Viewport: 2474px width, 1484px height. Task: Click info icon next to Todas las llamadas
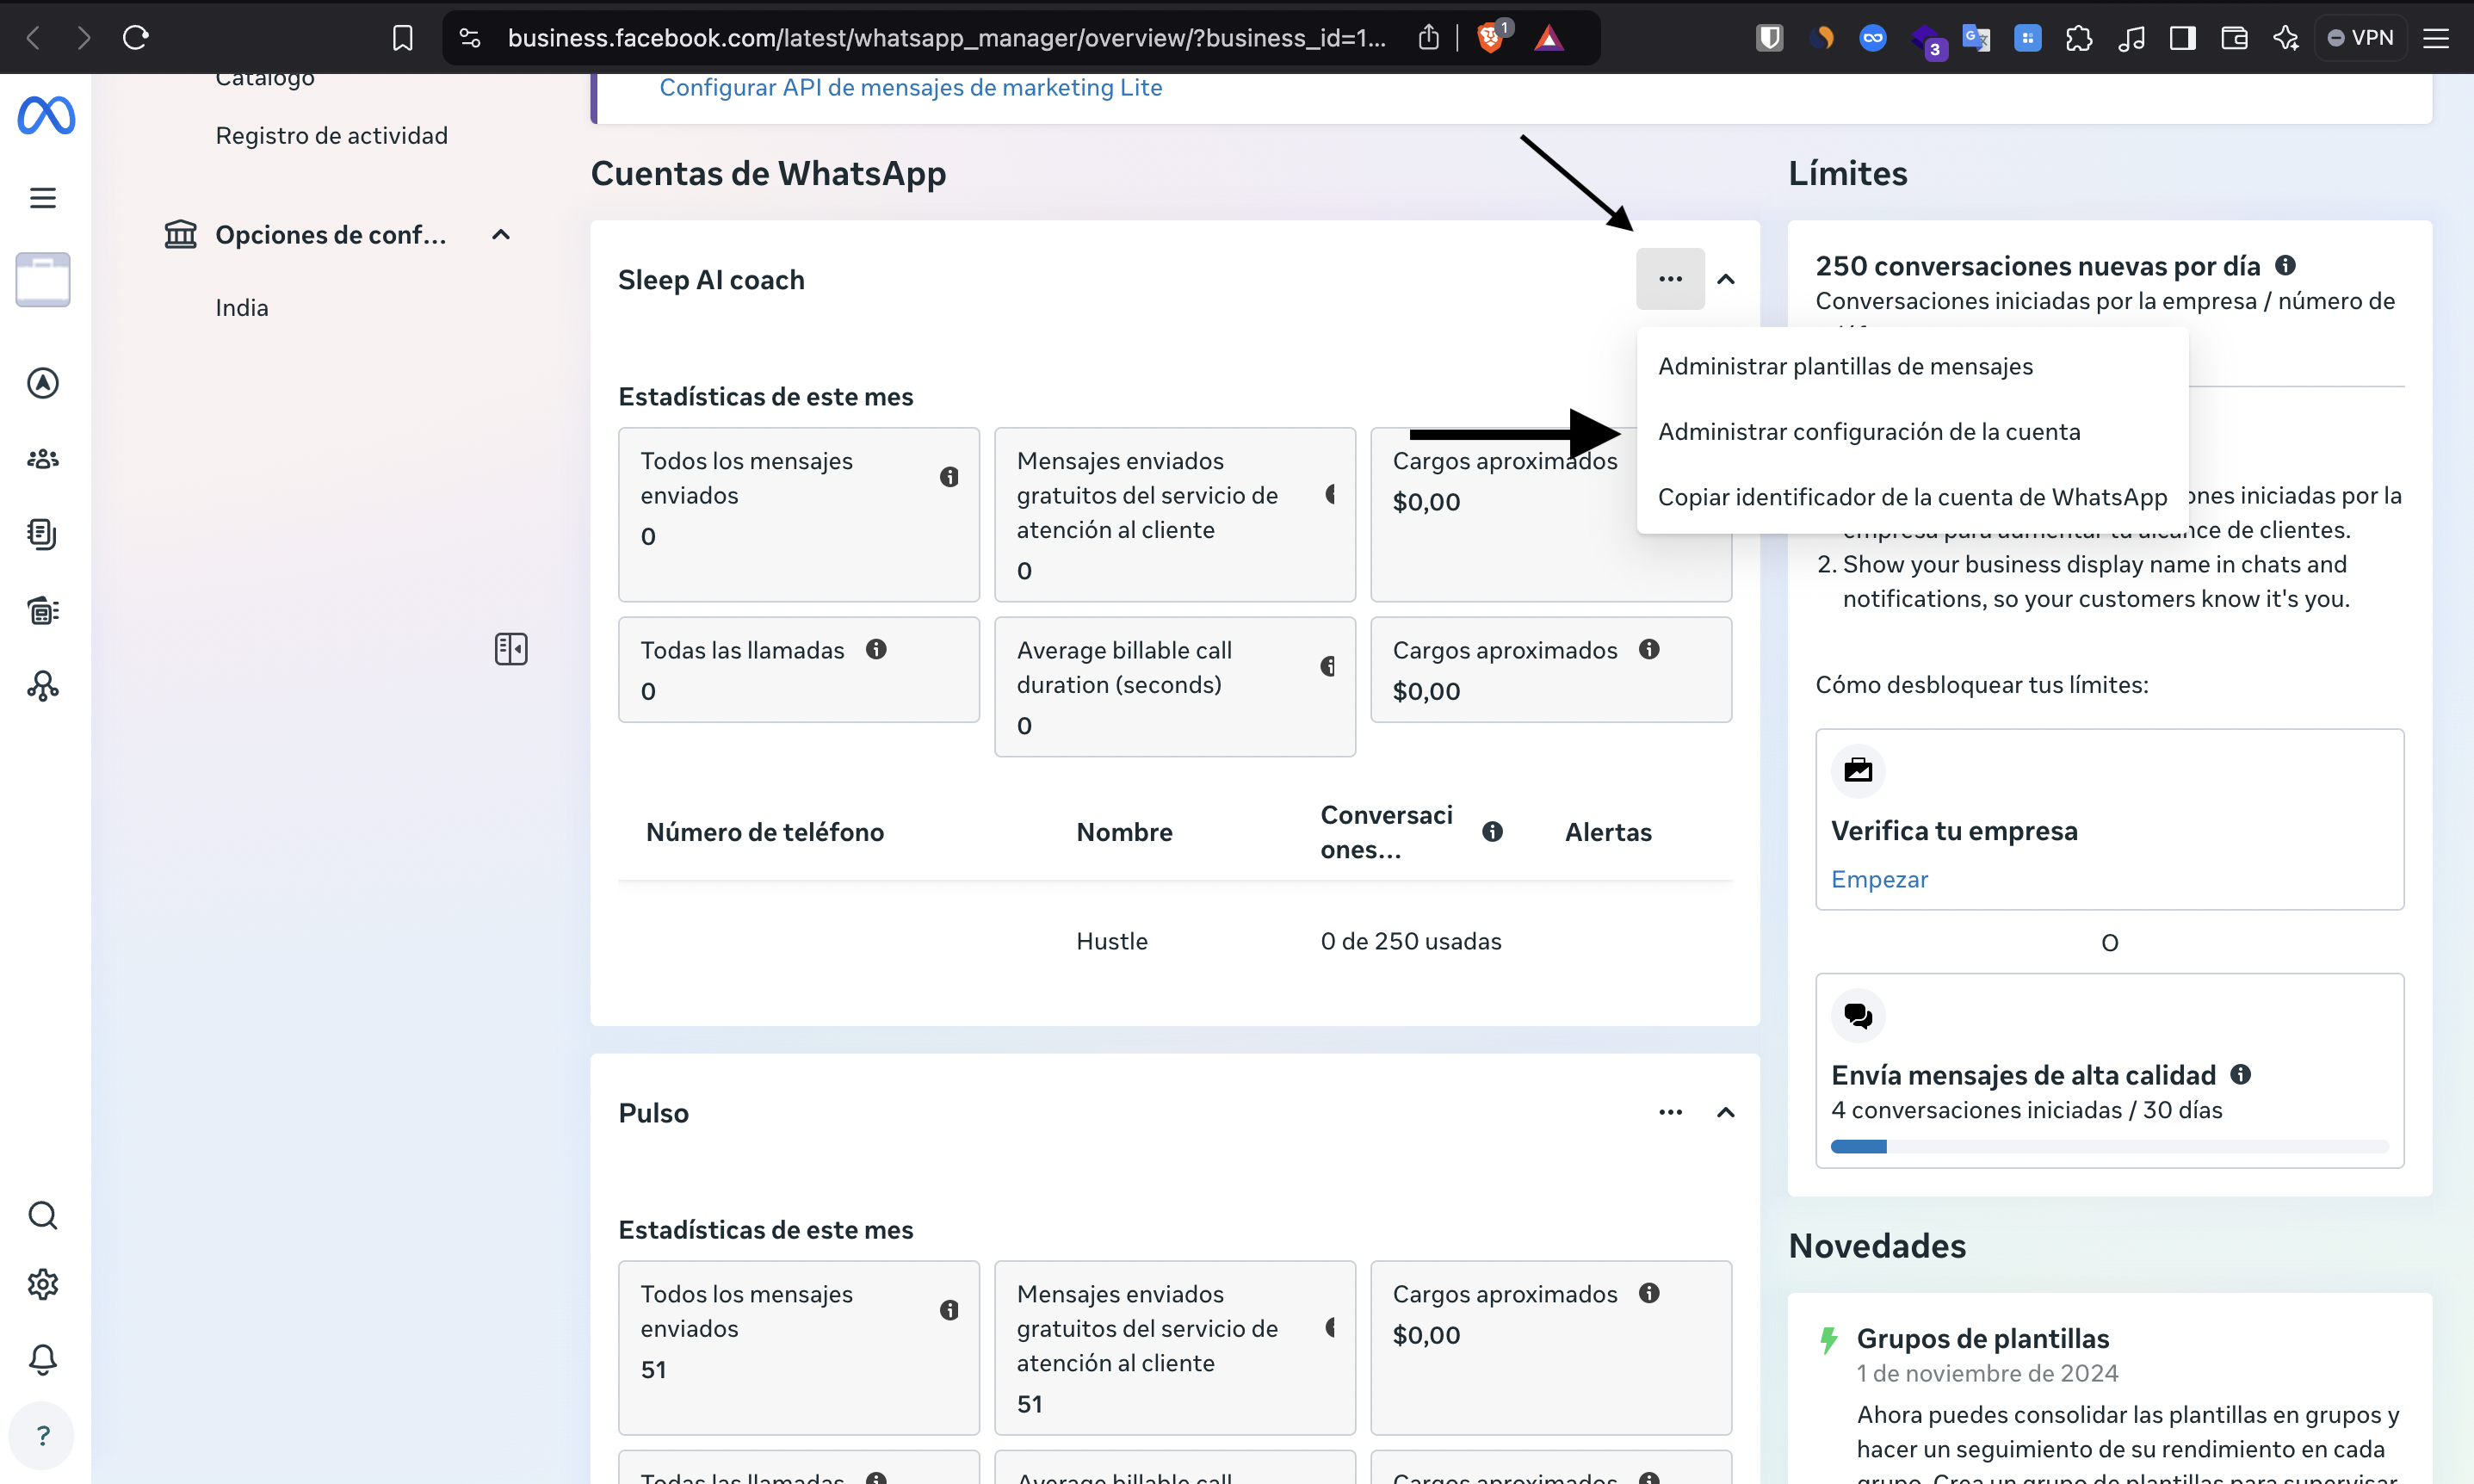tap(876, 649)
